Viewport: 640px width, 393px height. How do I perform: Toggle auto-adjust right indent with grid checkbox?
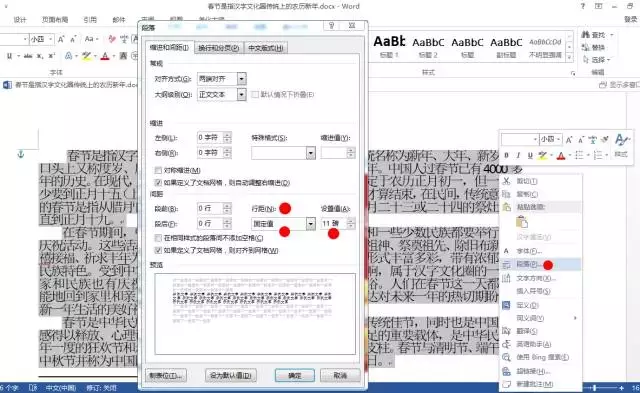(x=158, y=182)
